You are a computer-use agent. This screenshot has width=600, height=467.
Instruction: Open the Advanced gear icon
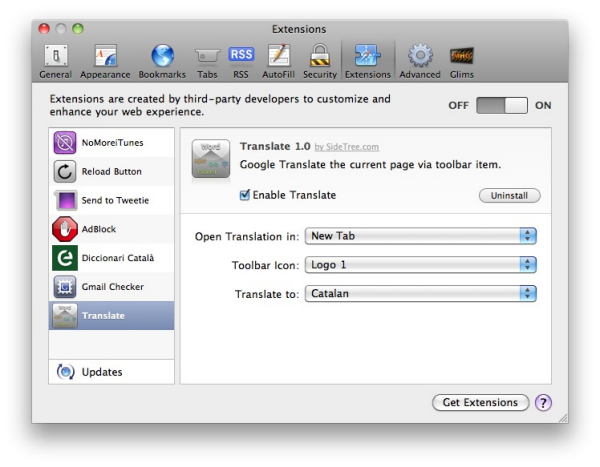pyautogui.click(x=420, y=56)
